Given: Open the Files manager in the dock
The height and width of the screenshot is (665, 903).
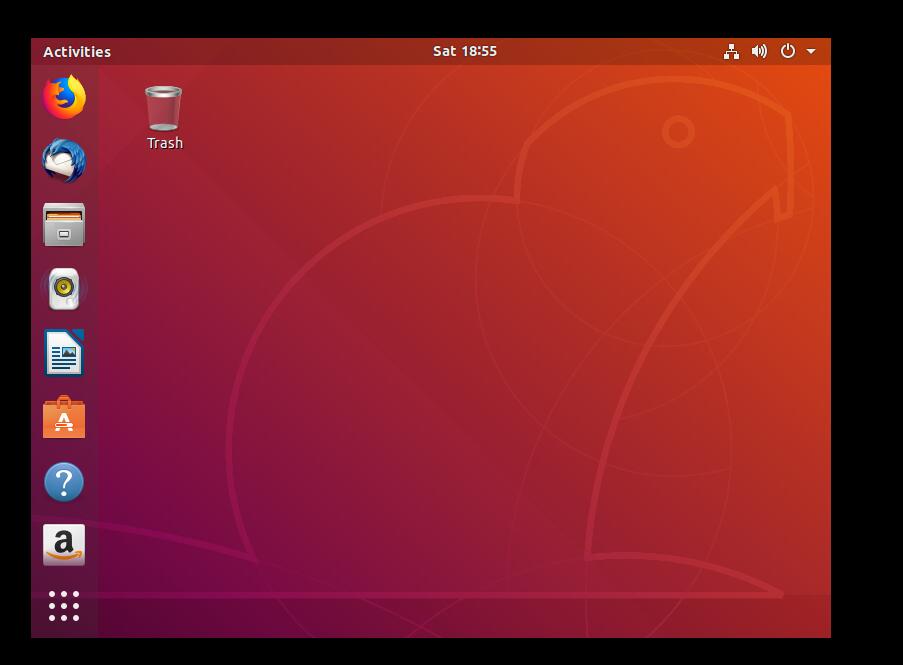Looking at the screenshot, I should click(64, 225).
